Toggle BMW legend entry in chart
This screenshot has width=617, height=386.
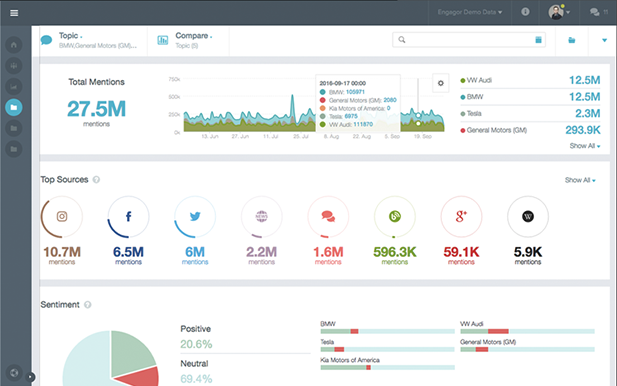(x=472, y=97)
